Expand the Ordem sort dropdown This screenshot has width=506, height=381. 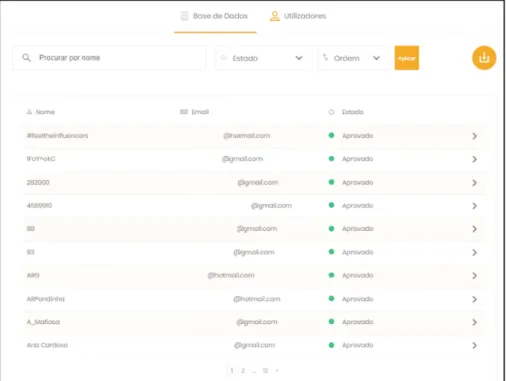354,58
